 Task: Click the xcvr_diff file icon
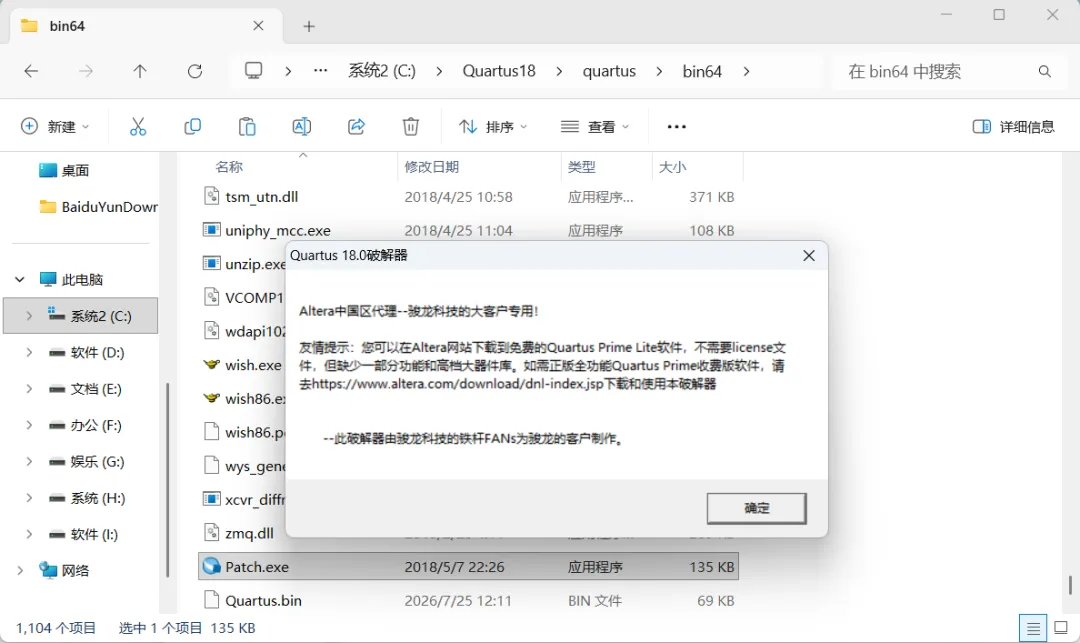click(211, 500)
